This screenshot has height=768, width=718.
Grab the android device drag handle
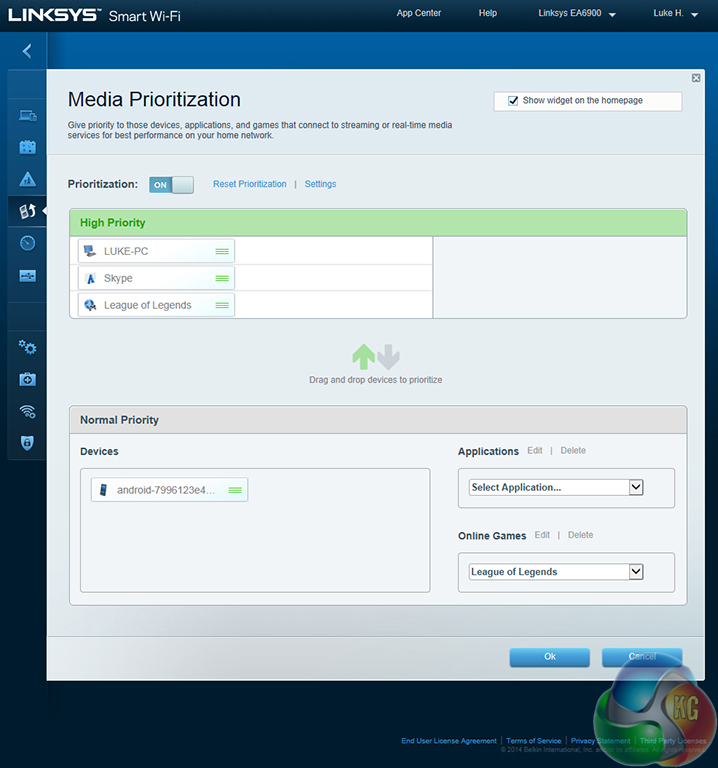click(235, 490)
